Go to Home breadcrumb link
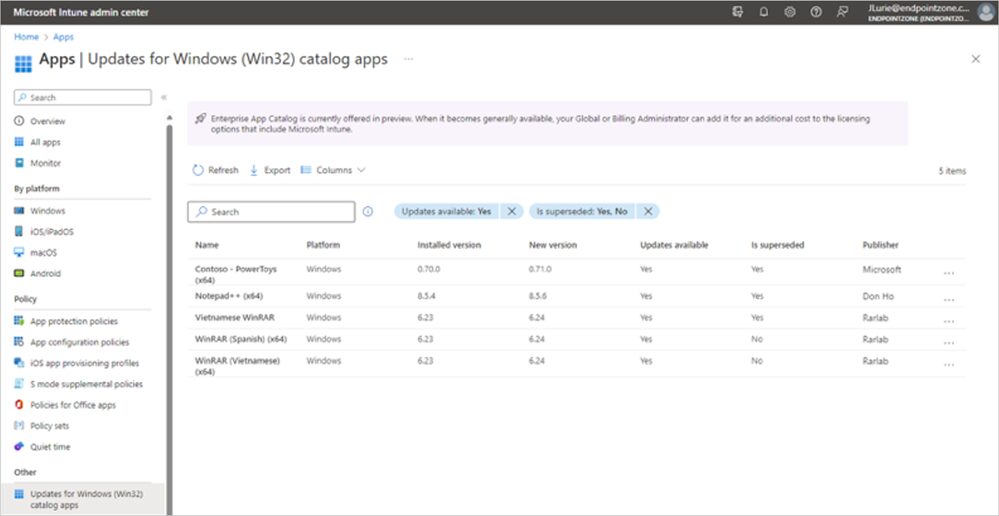Viewport: 999px width, 516px height. coord(26,37)
